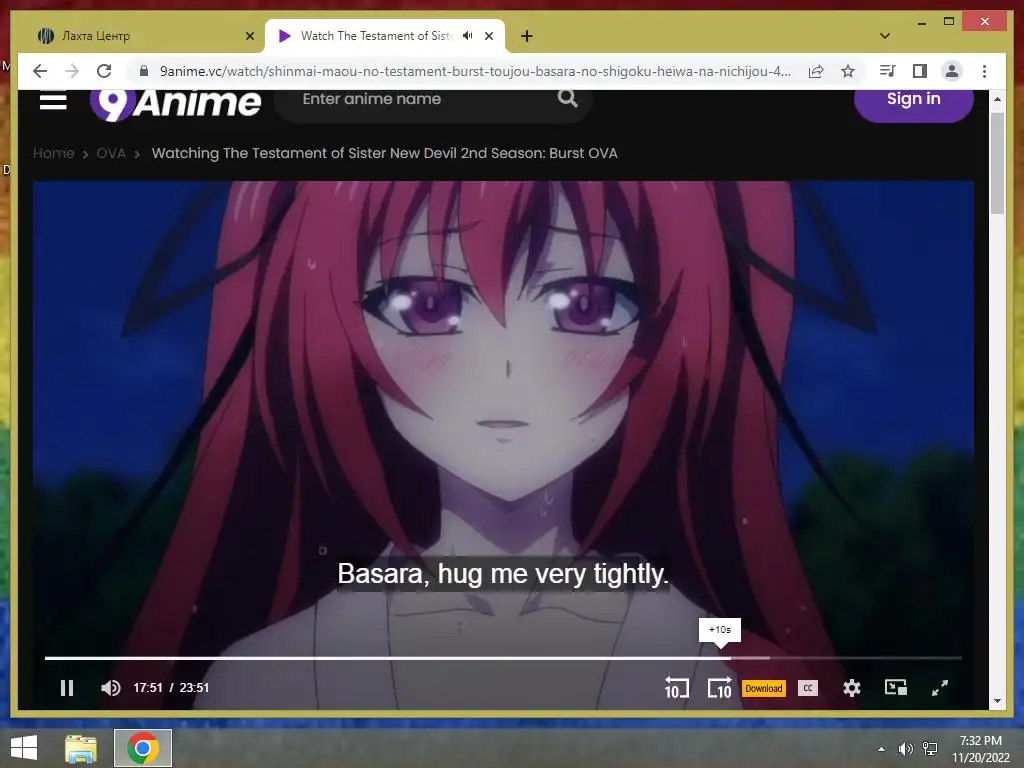Open video player settings gear
The image size is (1024, 768).
click(852, 688)
